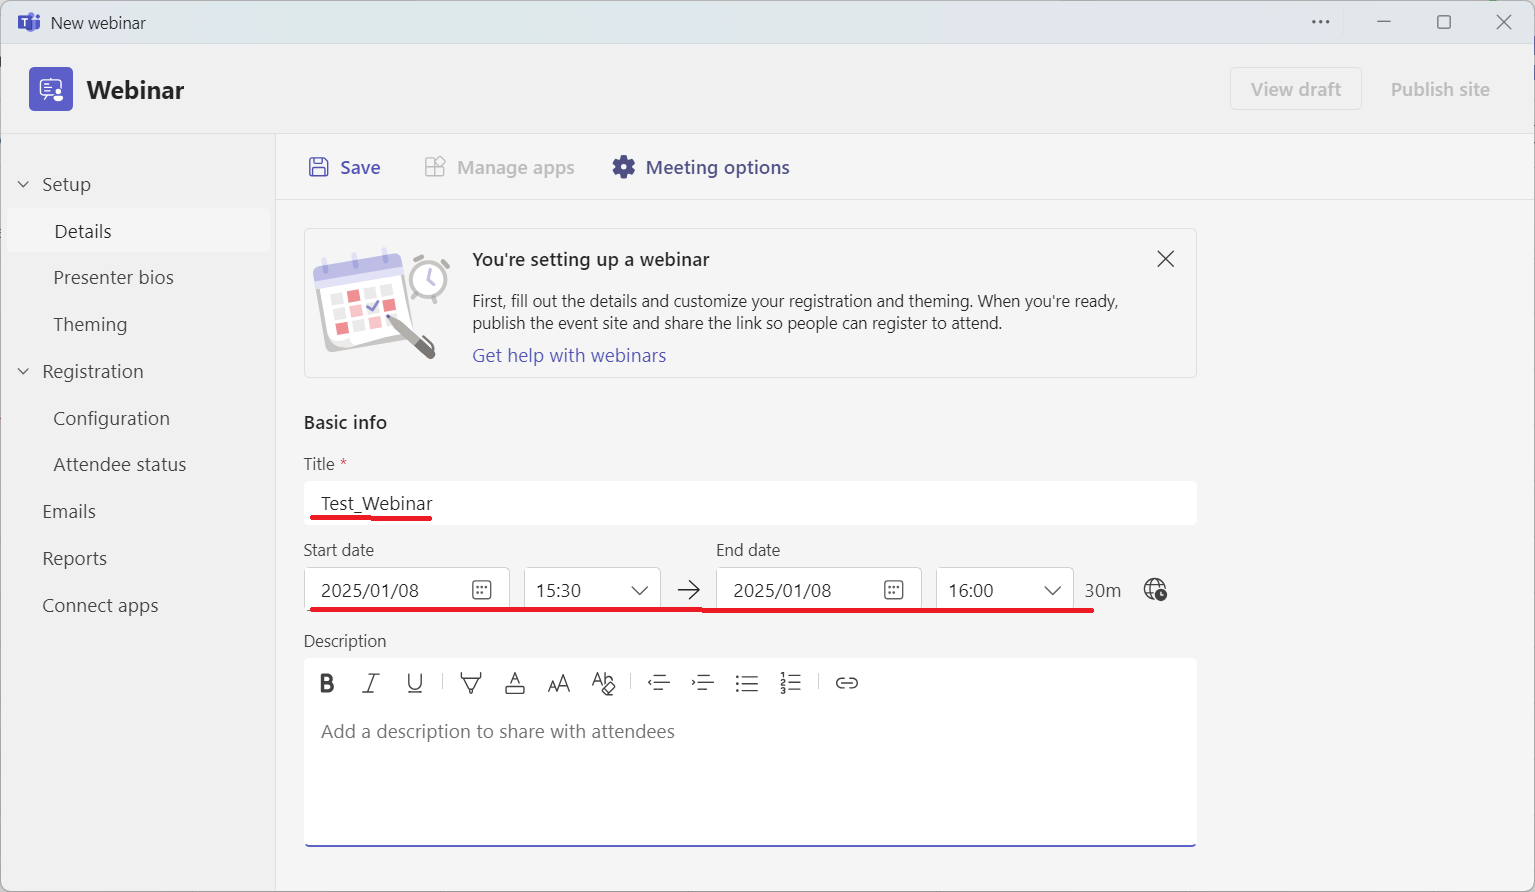
Task: Apply underline formatting
Action: click(x=415, y=683)
